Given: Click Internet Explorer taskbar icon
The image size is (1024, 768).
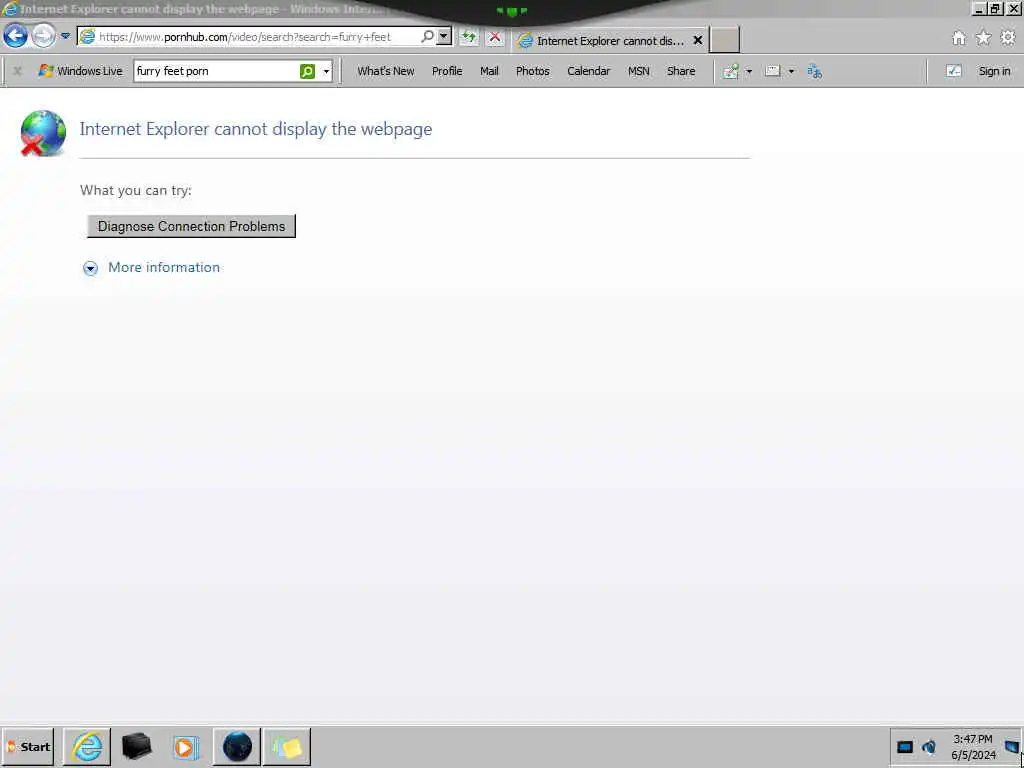Looking at the screenshot, I should point(87,746).
